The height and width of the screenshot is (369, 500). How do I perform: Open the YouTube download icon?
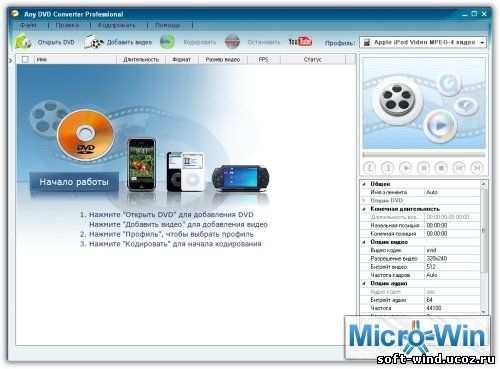coord(300,41)
